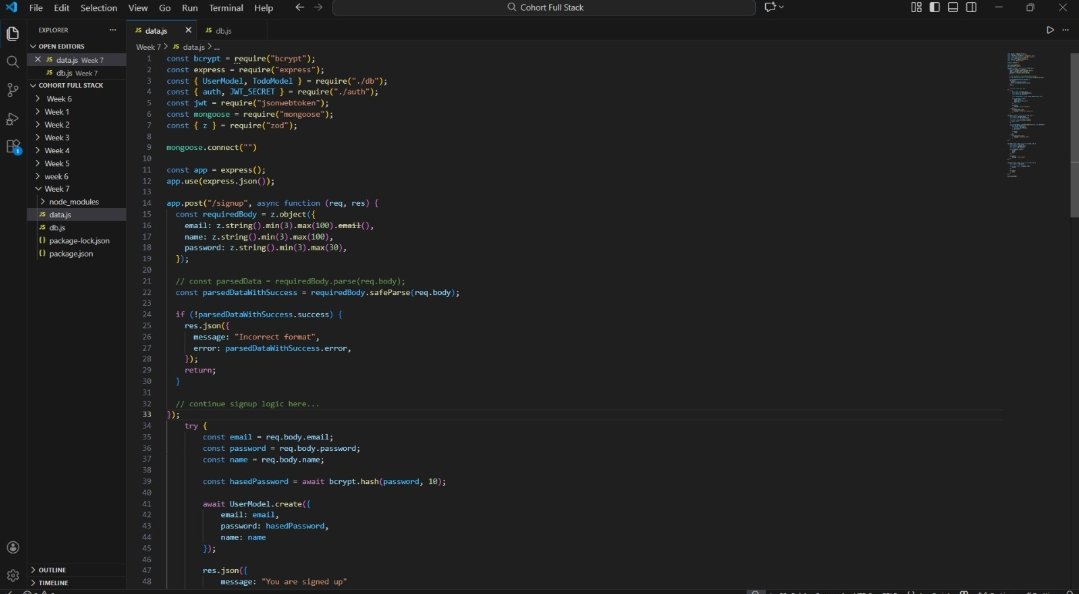Viewport: 1079px width, 594px height.
Task: Click the editor vertical scrollbar
Action: tap(1074, 138)
